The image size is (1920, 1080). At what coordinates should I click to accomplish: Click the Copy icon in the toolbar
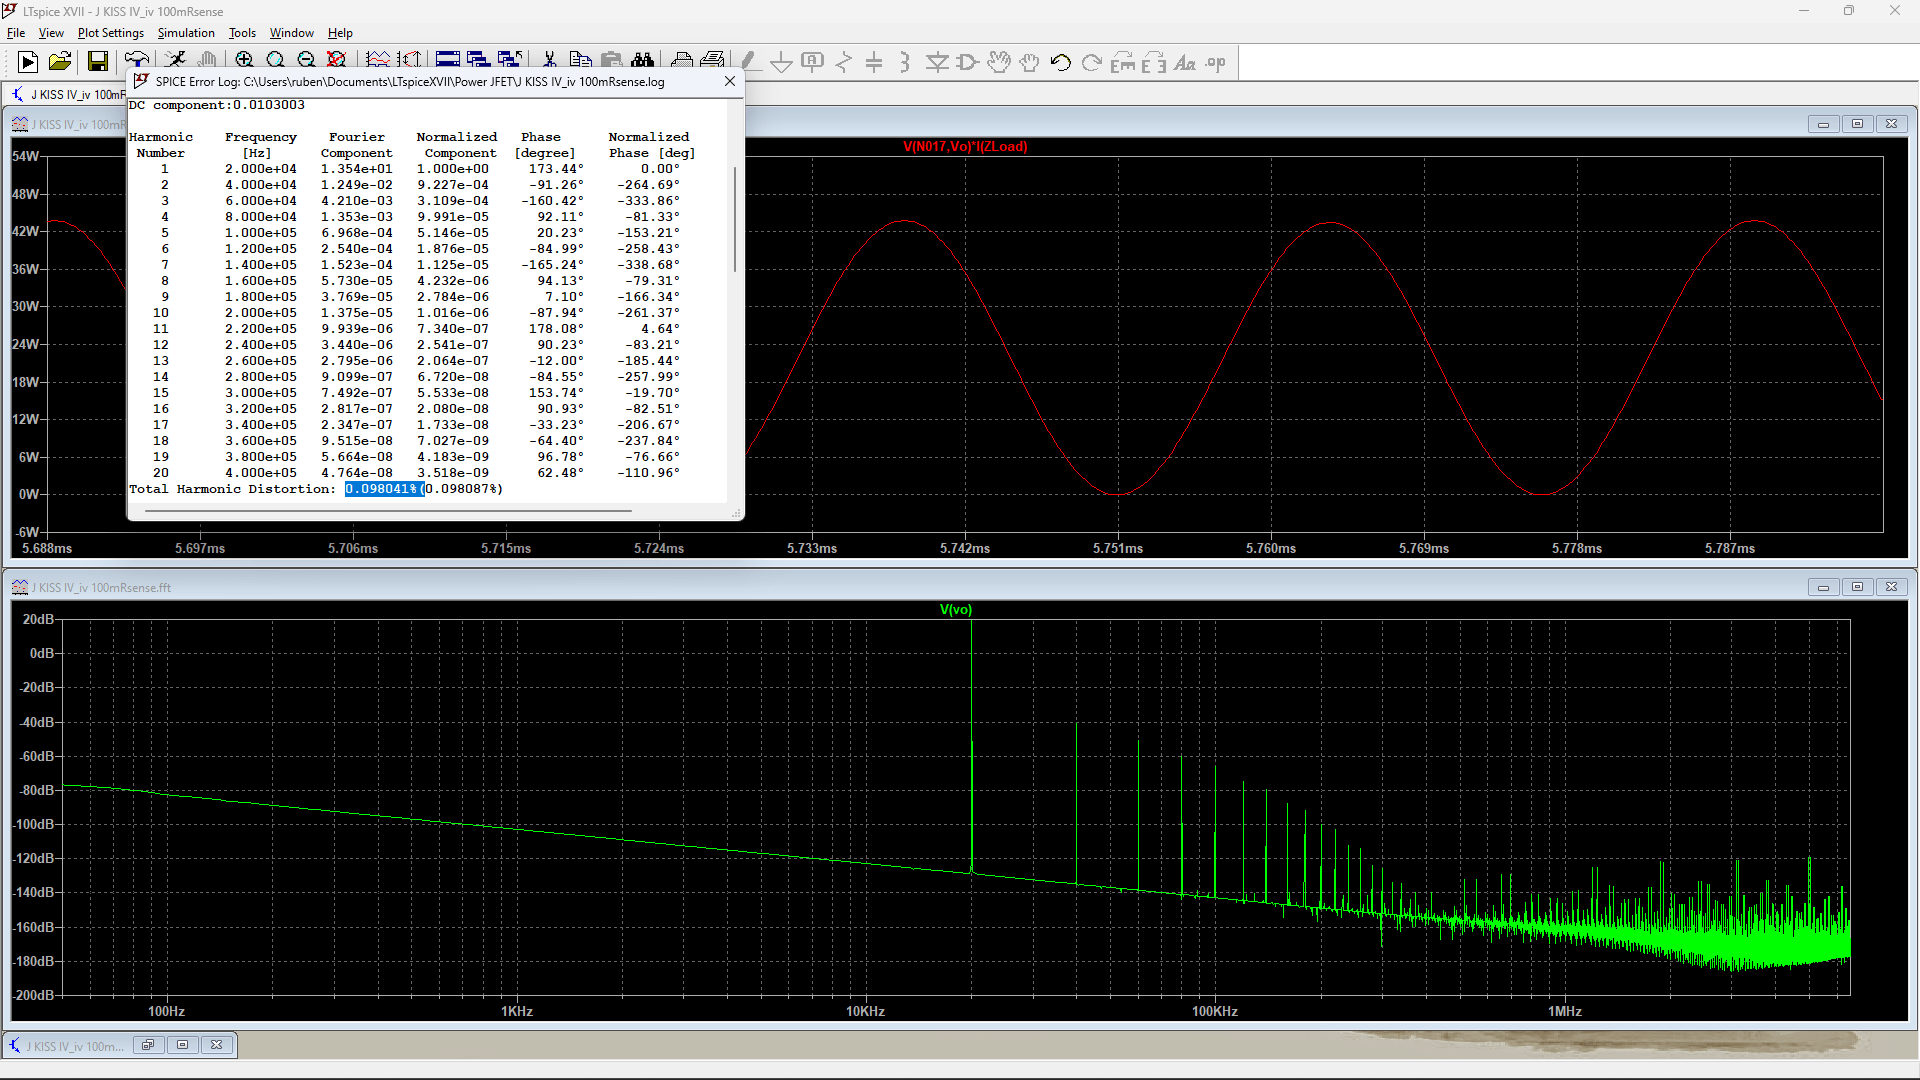[x=580, y=59]
